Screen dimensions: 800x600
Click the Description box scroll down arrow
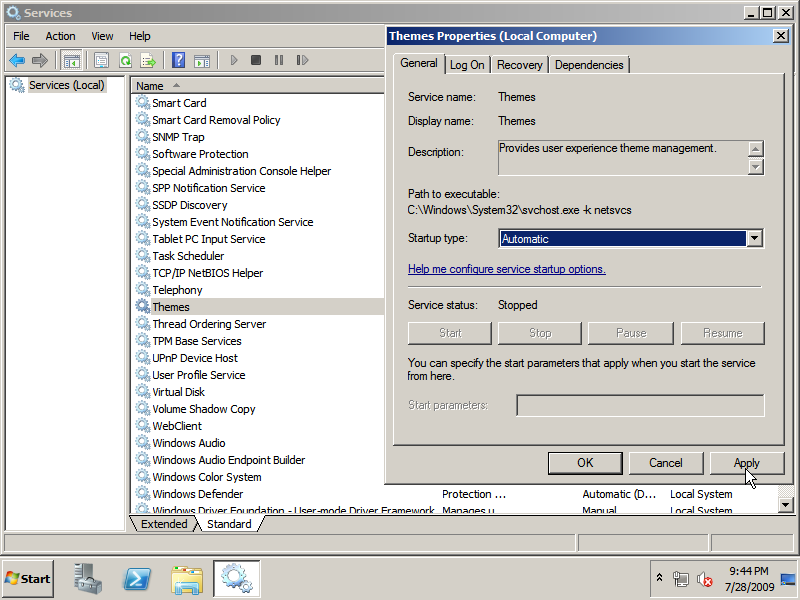coord(756,166)
